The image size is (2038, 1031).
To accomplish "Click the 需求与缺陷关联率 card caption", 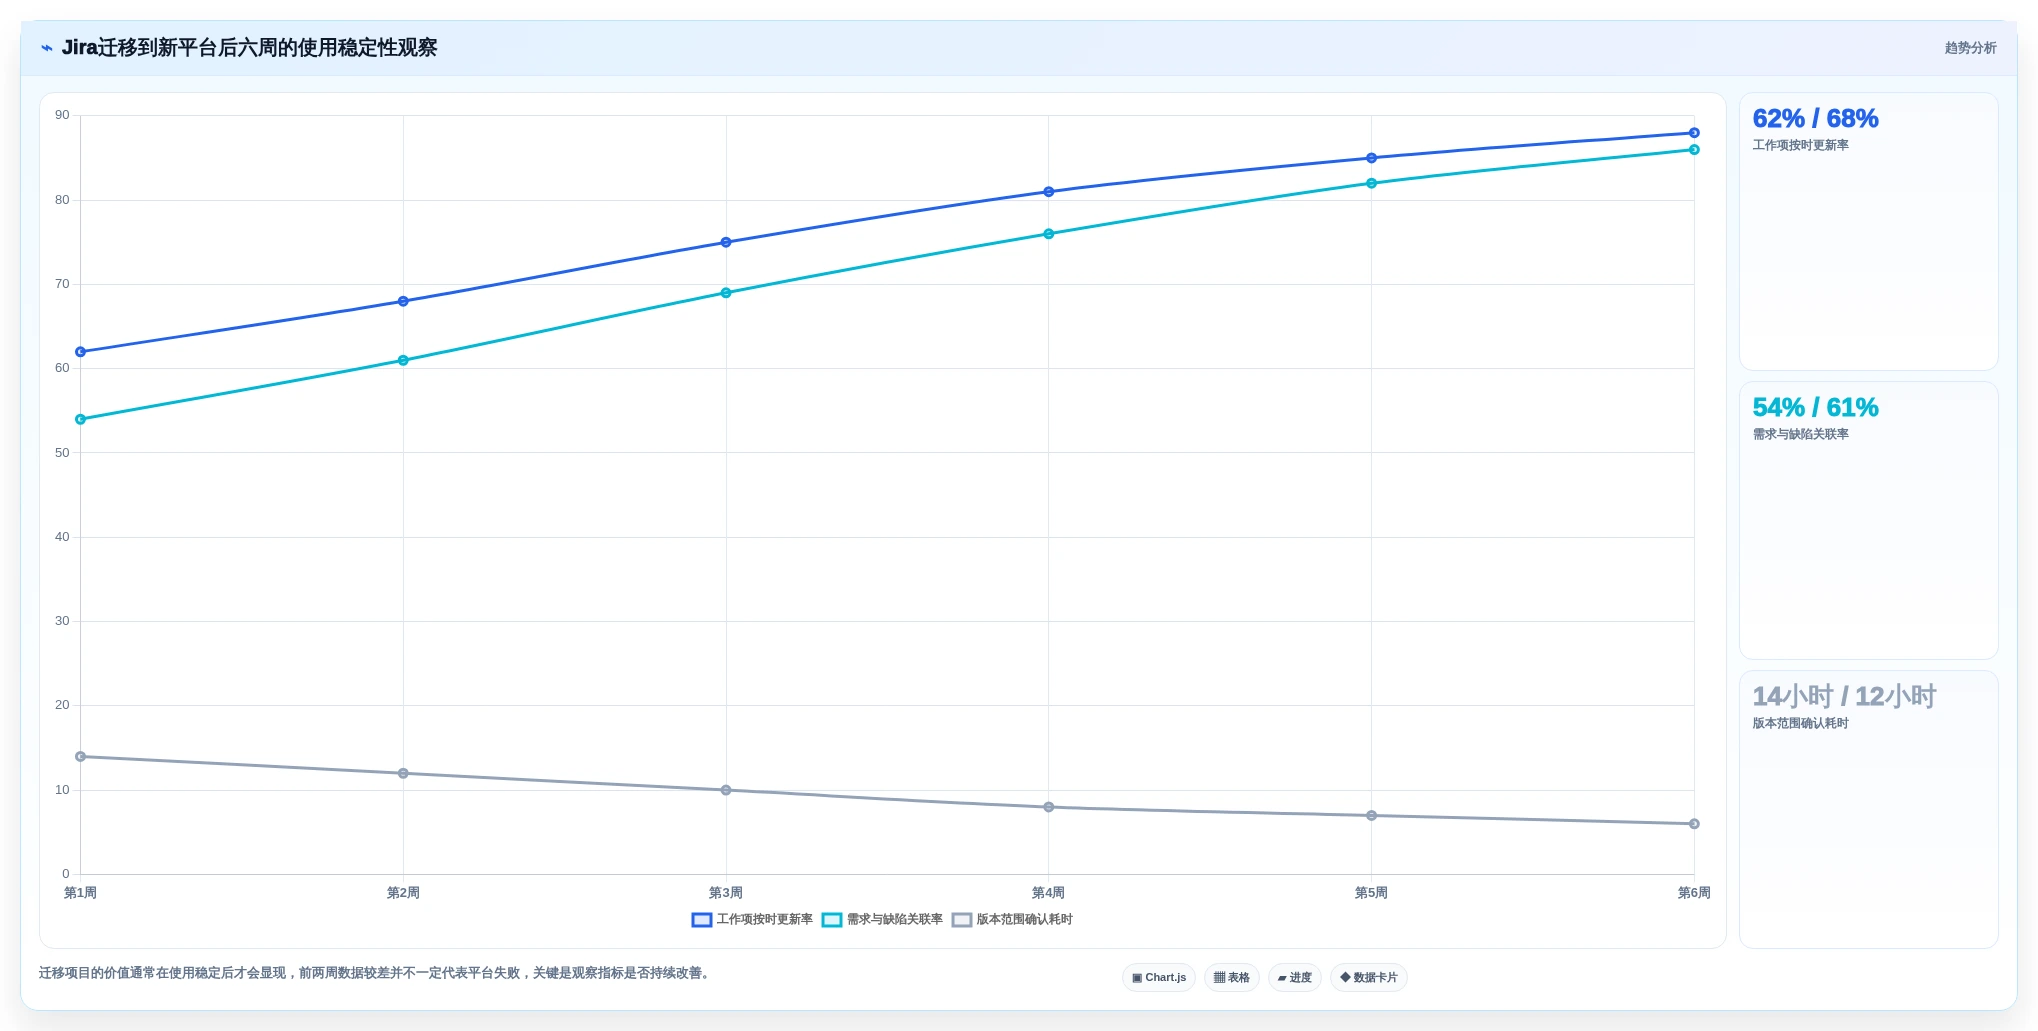I will pos(1800,434).
